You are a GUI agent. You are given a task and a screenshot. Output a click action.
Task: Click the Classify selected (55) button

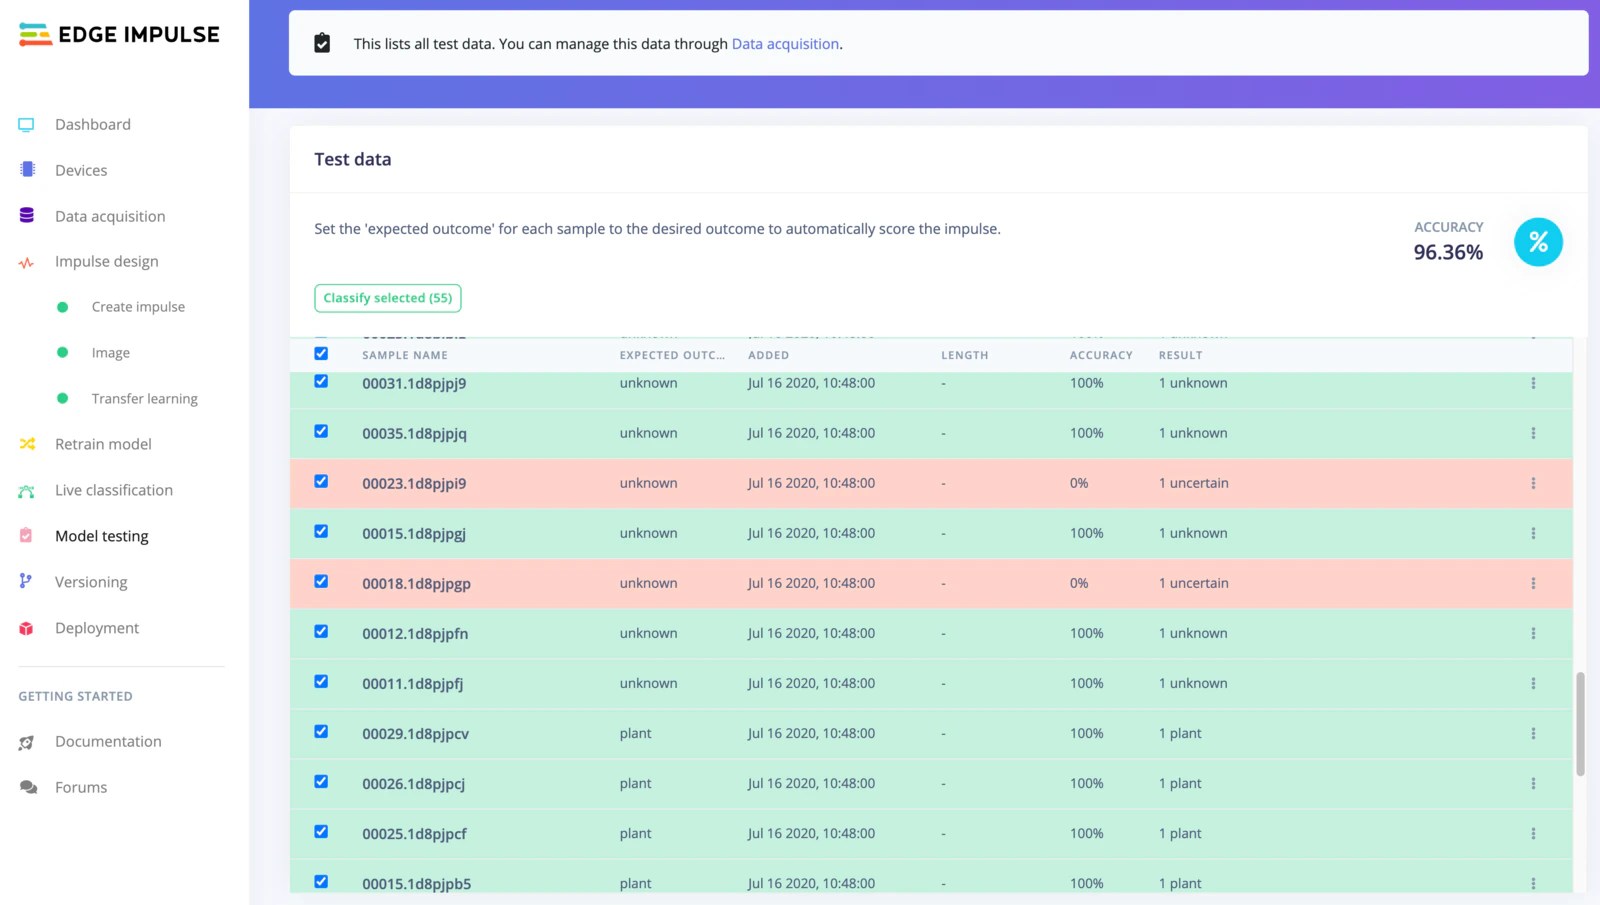(x=387, y=298)
